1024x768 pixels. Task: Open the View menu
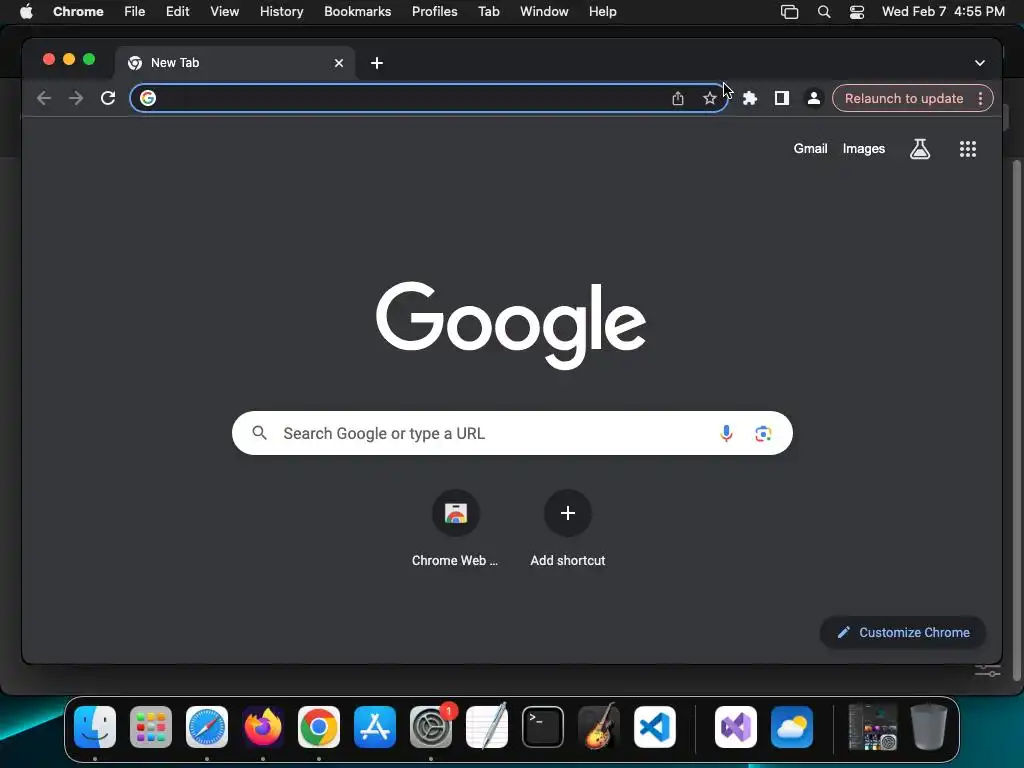pyautogui.click(x=225, y=11)
